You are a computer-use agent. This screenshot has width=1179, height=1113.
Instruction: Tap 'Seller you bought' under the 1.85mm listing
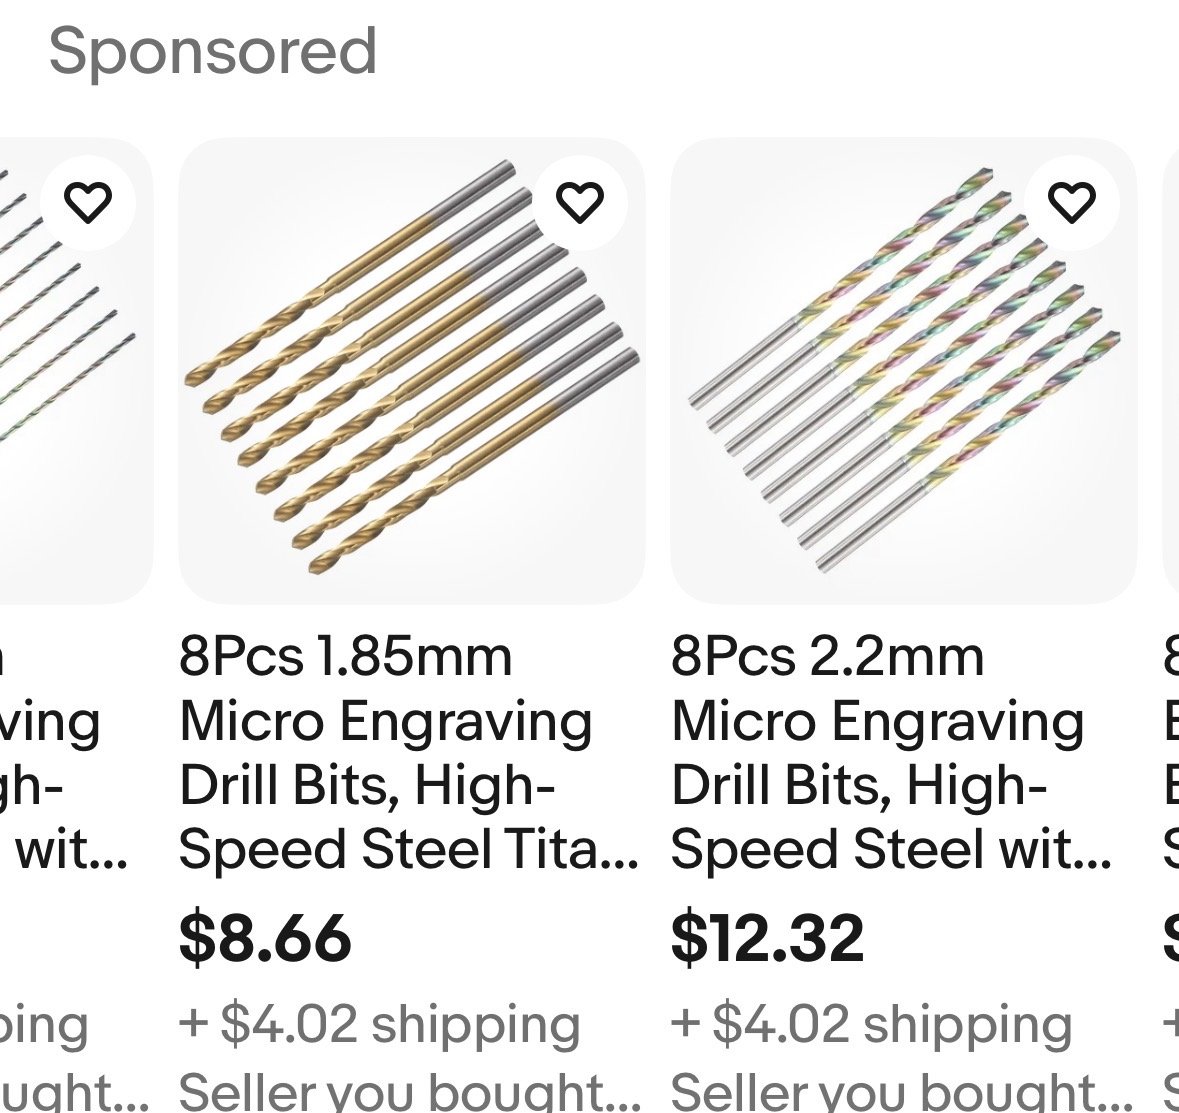(408, 1093)
